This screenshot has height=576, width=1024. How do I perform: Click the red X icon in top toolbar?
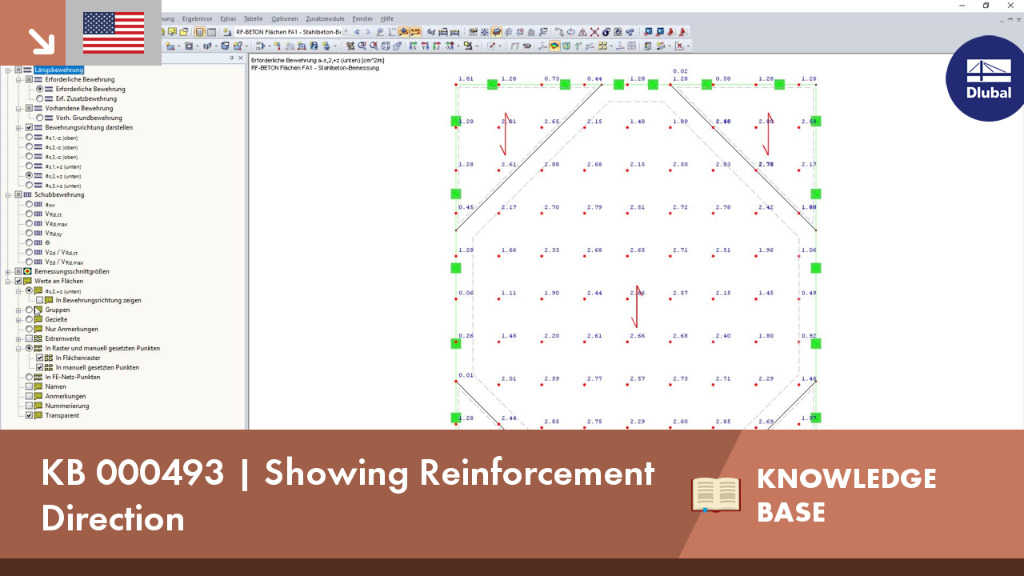tap(594, 32)
